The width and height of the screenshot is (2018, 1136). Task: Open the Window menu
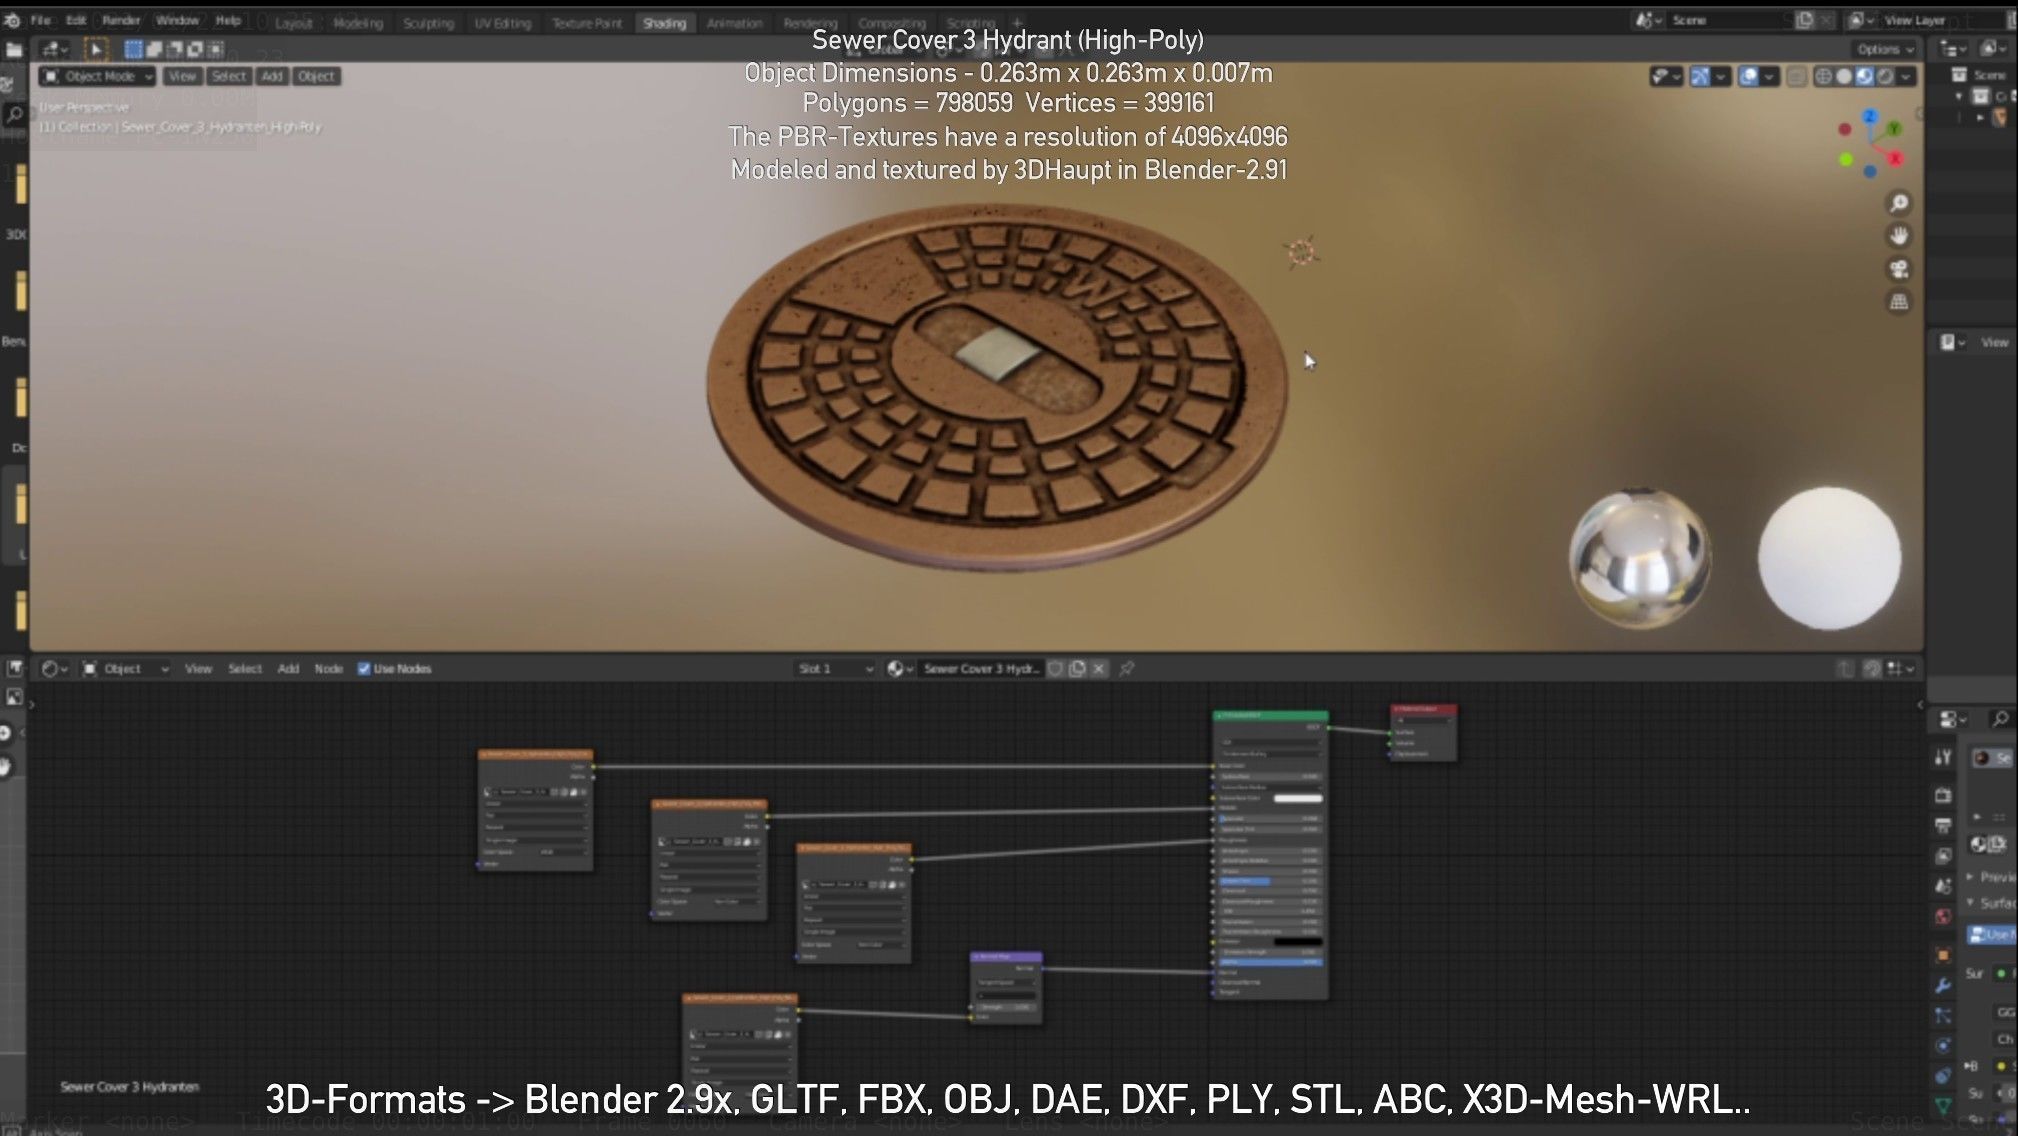coord(177,20)
